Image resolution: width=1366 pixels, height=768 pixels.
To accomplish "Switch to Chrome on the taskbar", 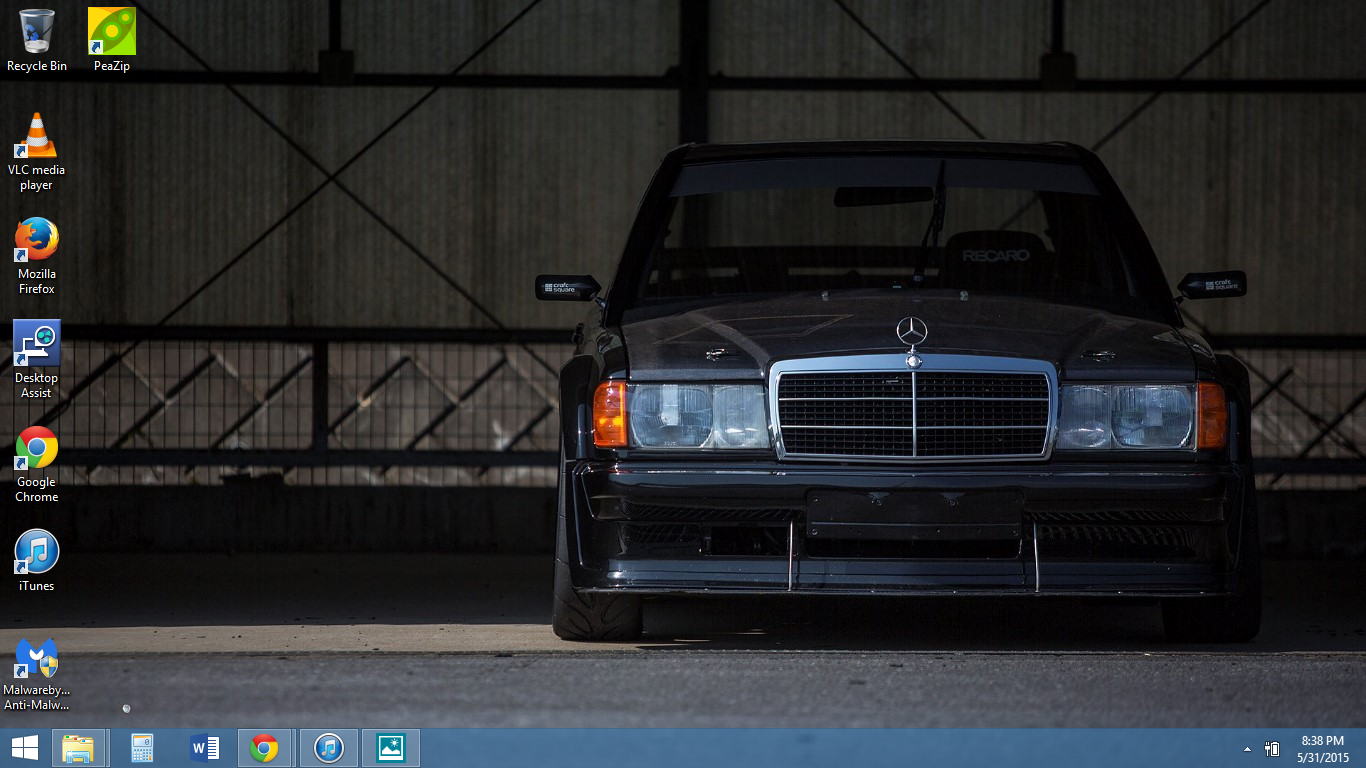I will tap(265, 748).
